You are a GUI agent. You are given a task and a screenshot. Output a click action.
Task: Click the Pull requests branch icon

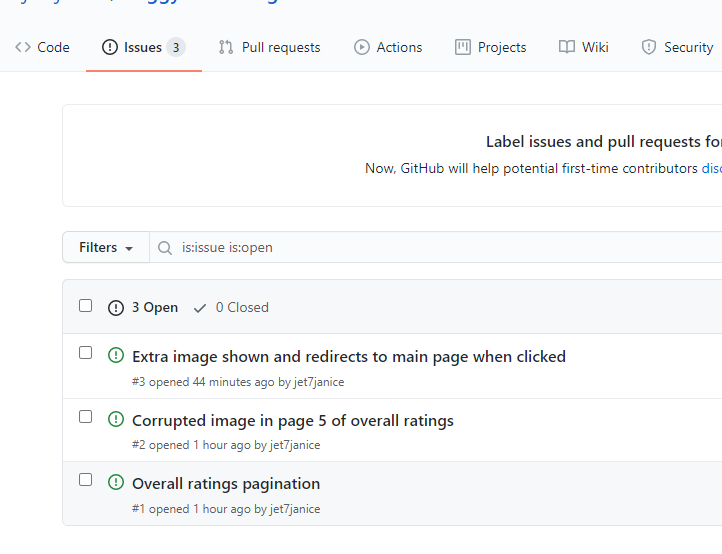click(226, 47)
